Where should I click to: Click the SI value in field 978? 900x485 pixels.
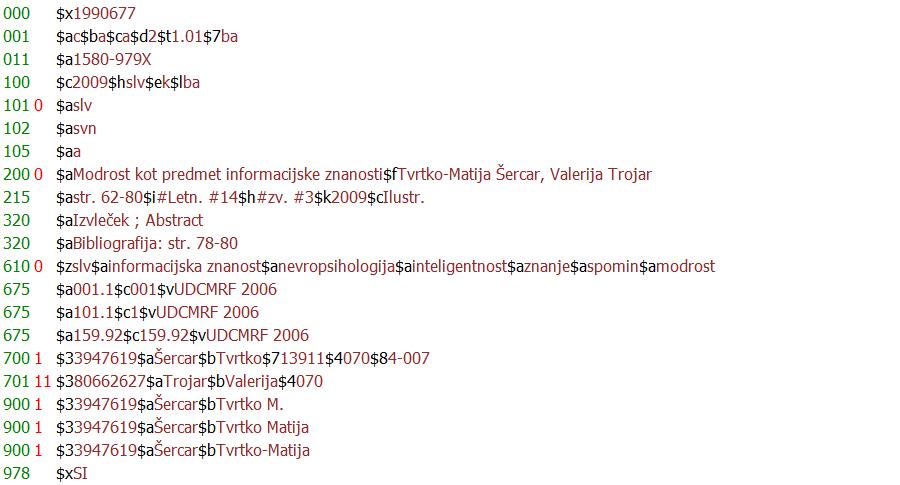[80, 473]
